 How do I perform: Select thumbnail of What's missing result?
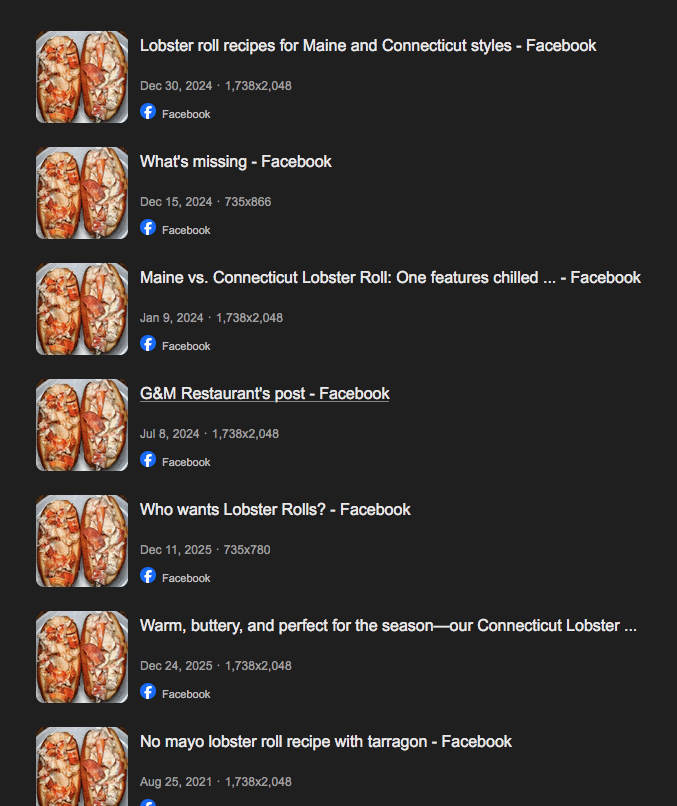pyautogui.click(x=82, y=193)
